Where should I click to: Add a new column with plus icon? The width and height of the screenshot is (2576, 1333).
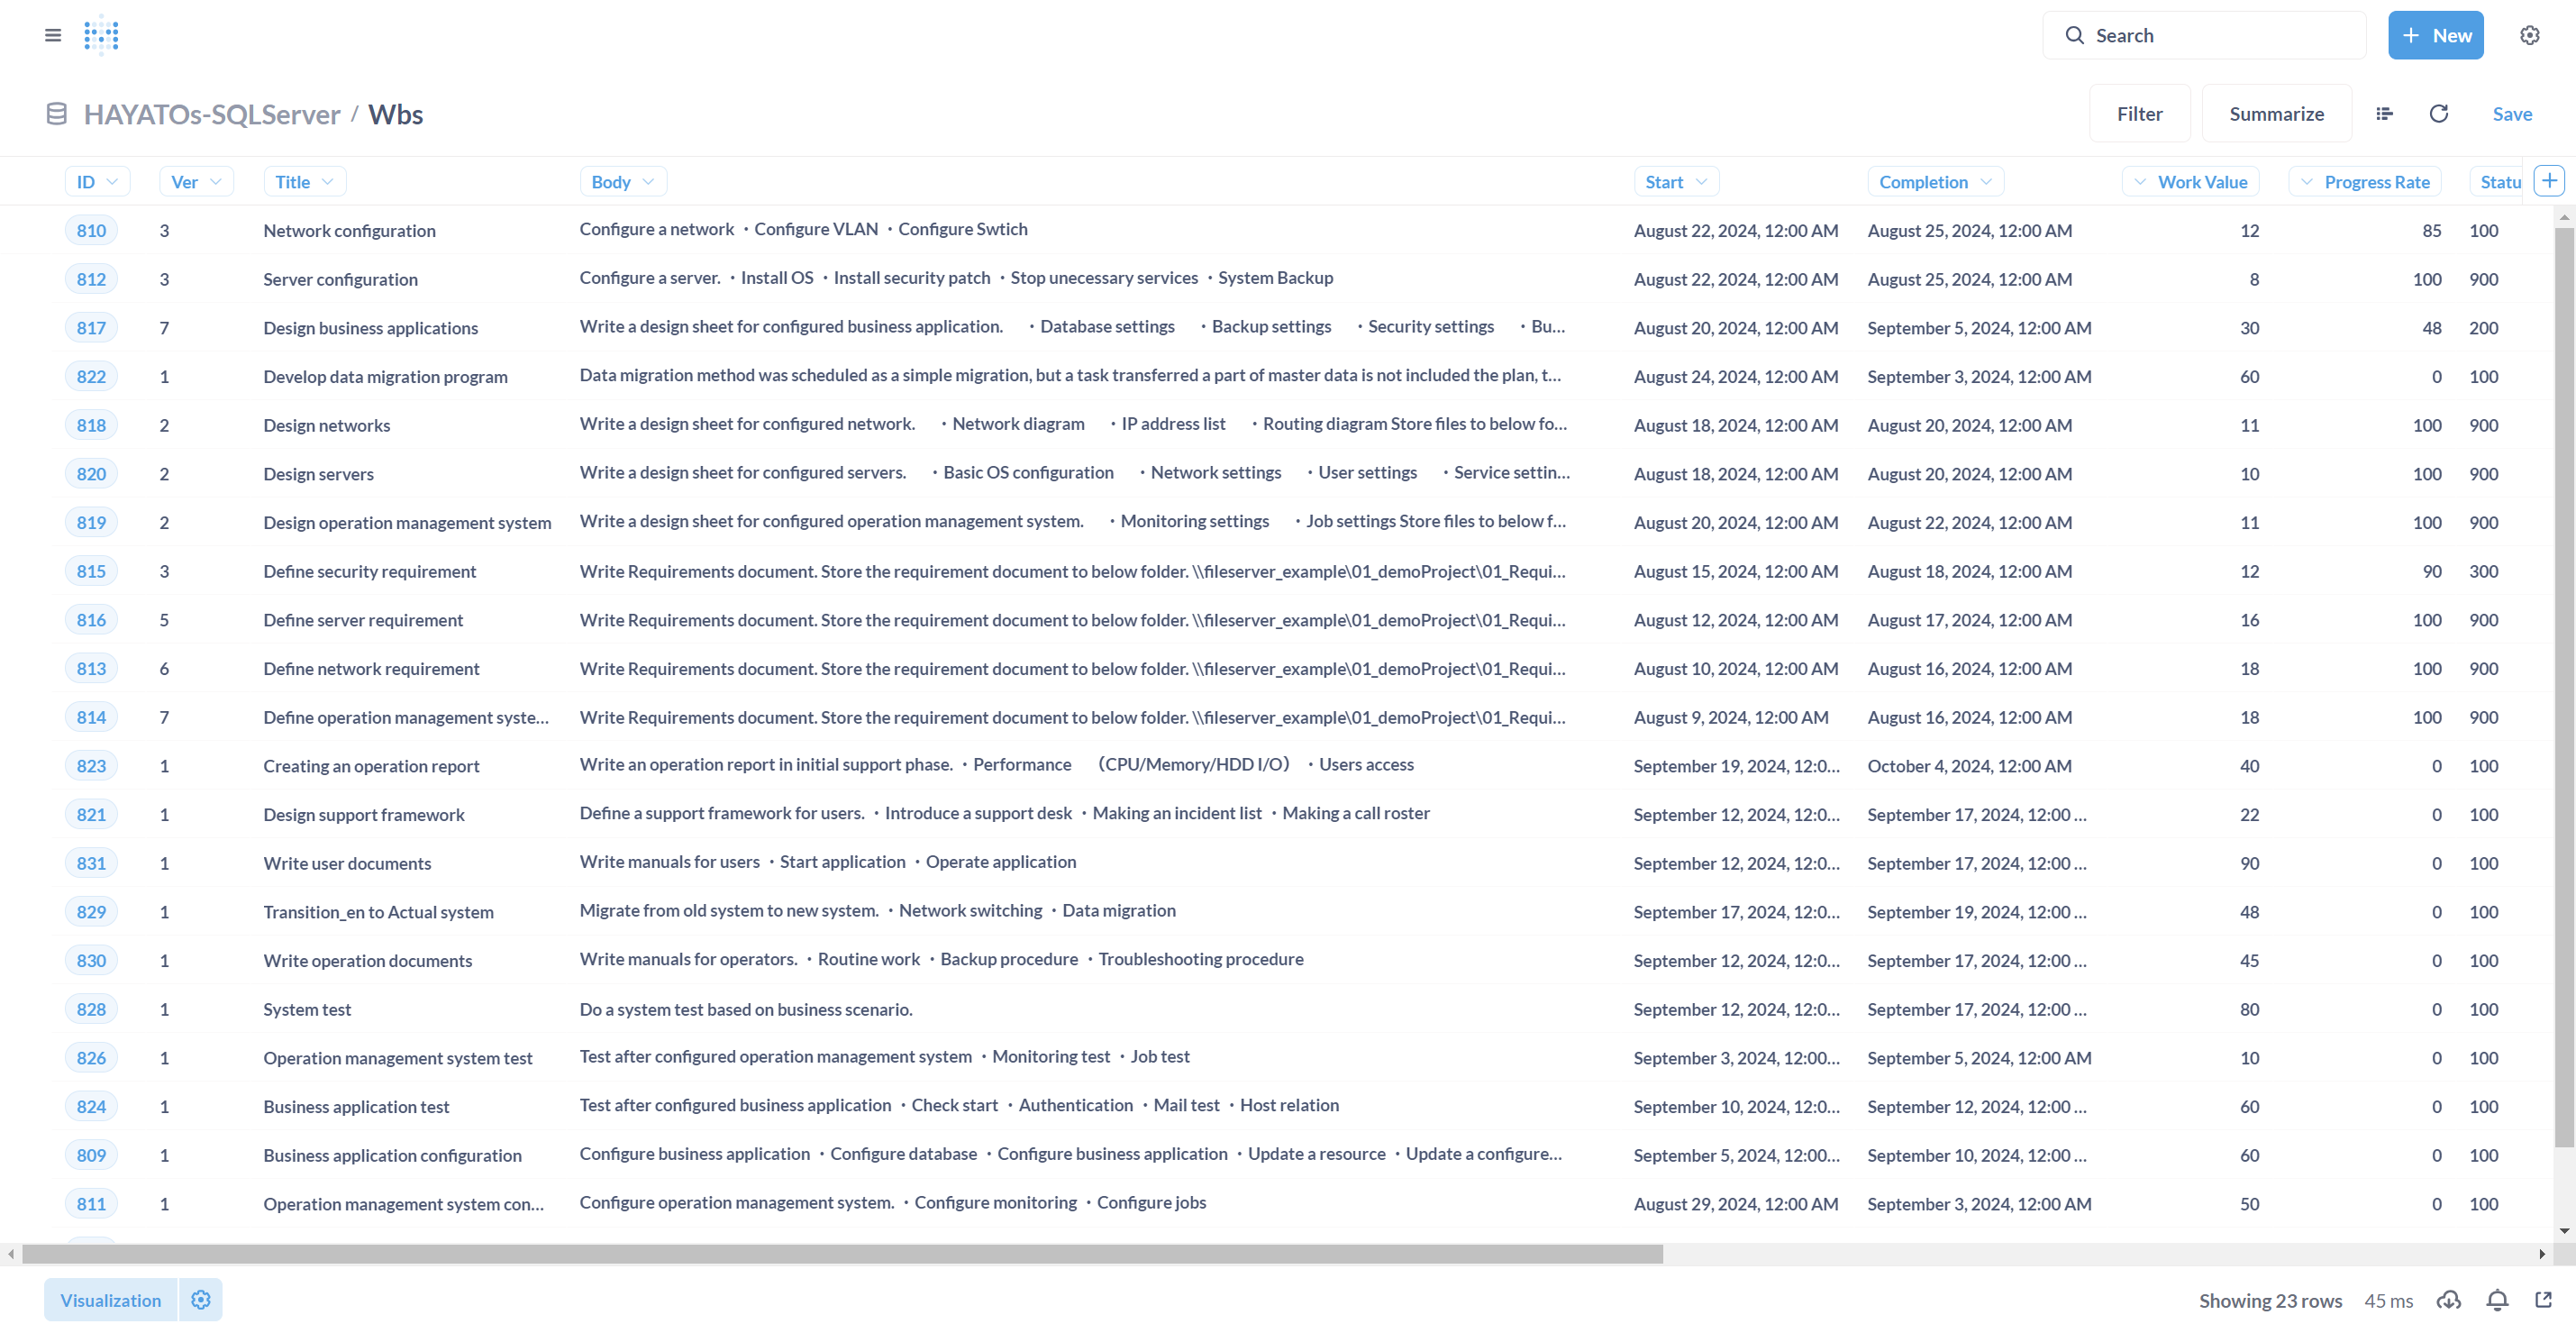2549,181
